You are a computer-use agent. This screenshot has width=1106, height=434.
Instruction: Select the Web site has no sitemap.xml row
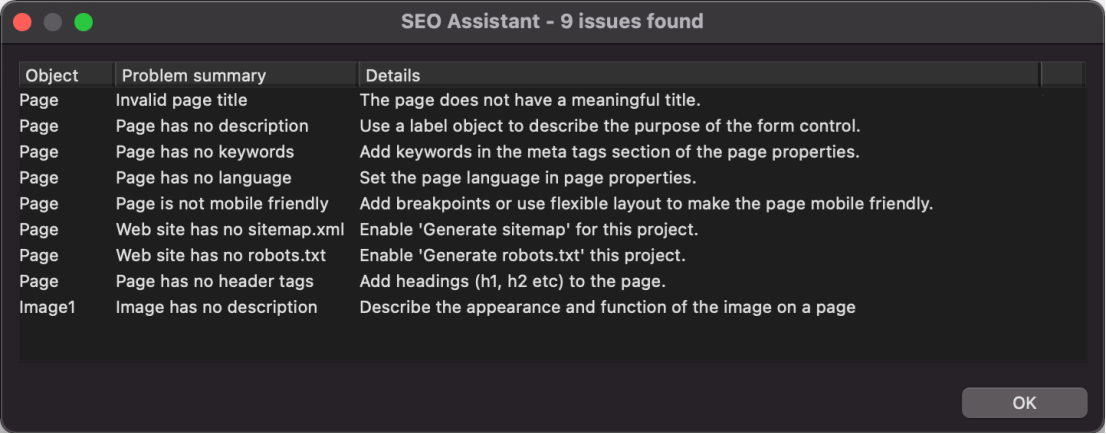(x=552, y=229)
